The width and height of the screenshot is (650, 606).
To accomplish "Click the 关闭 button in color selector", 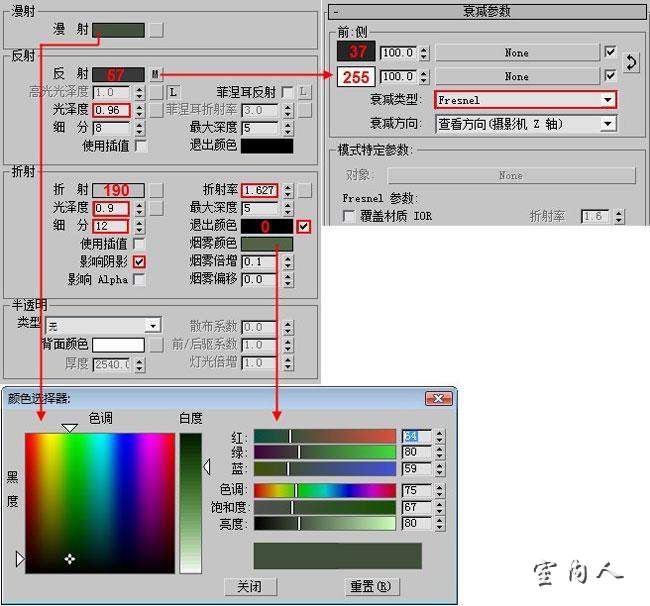I will pyautogui.click(x=251, y=587).
